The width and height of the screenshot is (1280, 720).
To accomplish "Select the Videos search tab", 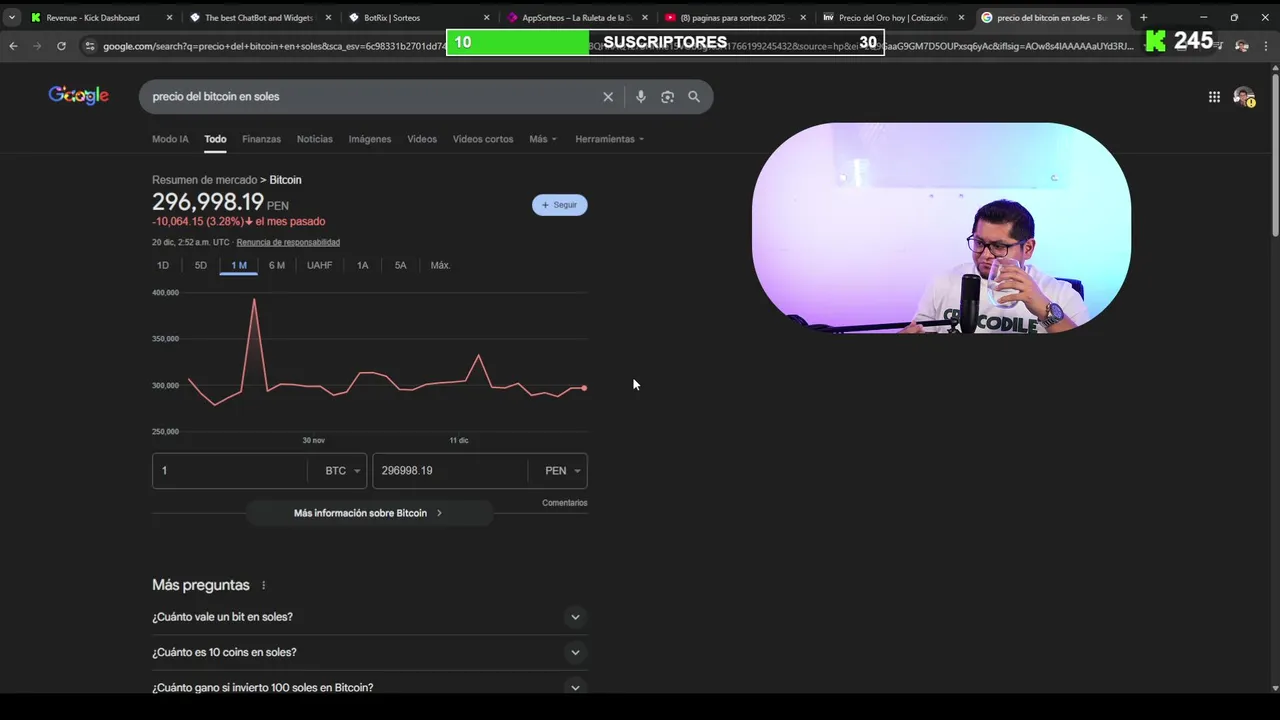I will 422,139.
